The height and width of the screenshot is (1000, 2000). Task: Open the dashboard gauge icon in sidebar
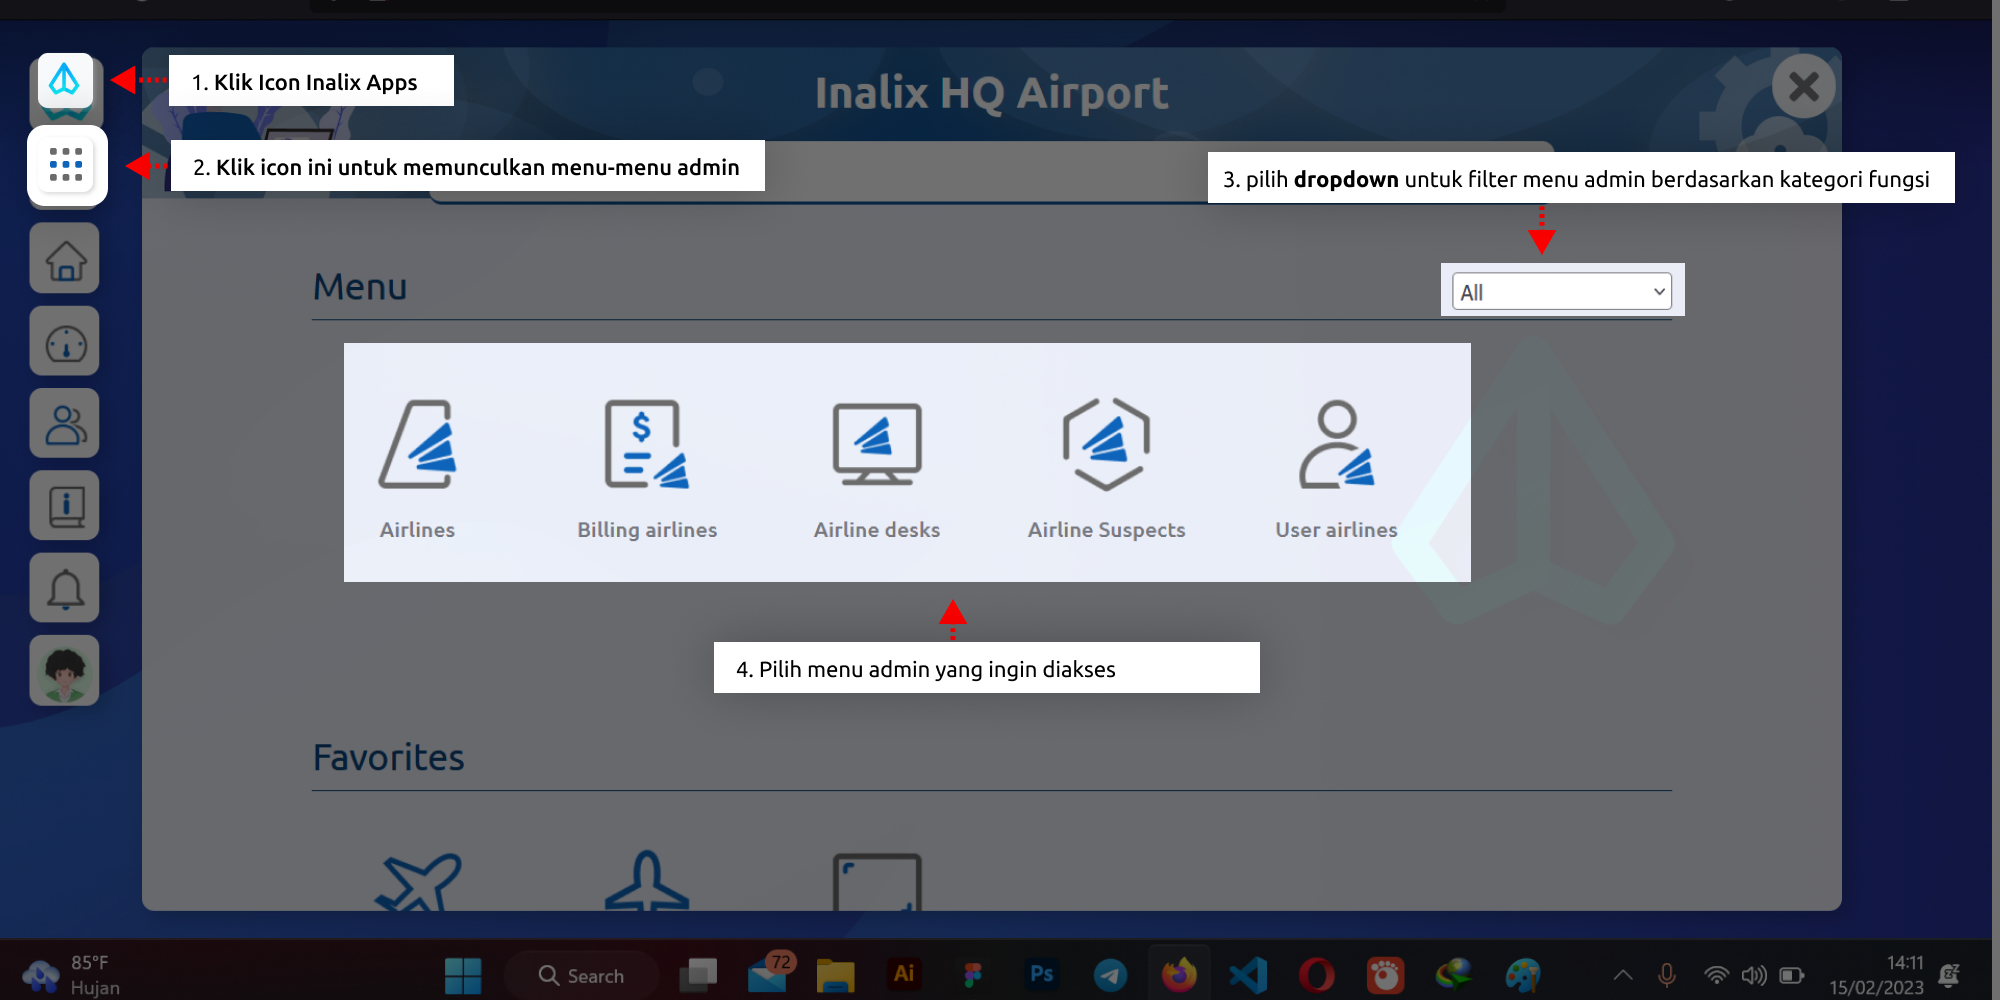click(x=64, y=340)
